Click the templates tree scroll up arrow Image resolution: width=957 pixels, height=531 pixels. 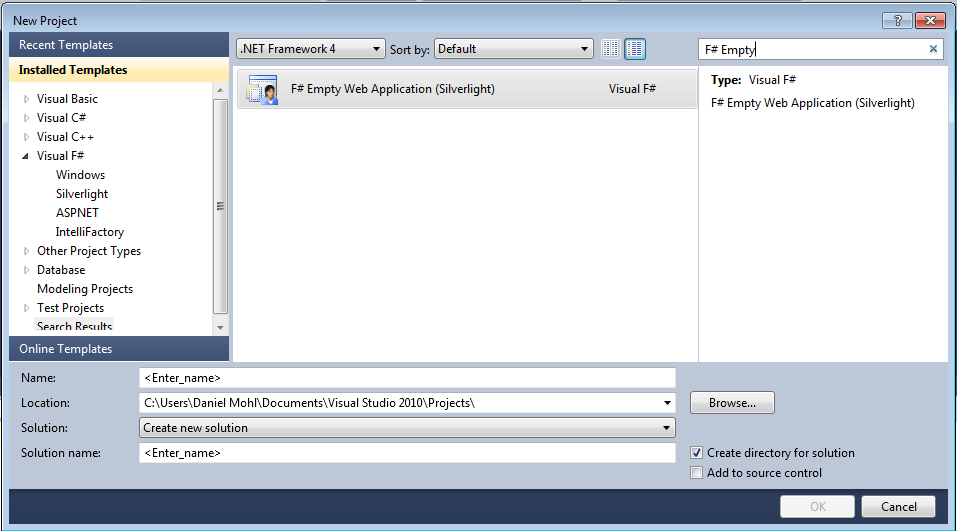point(220,90)
